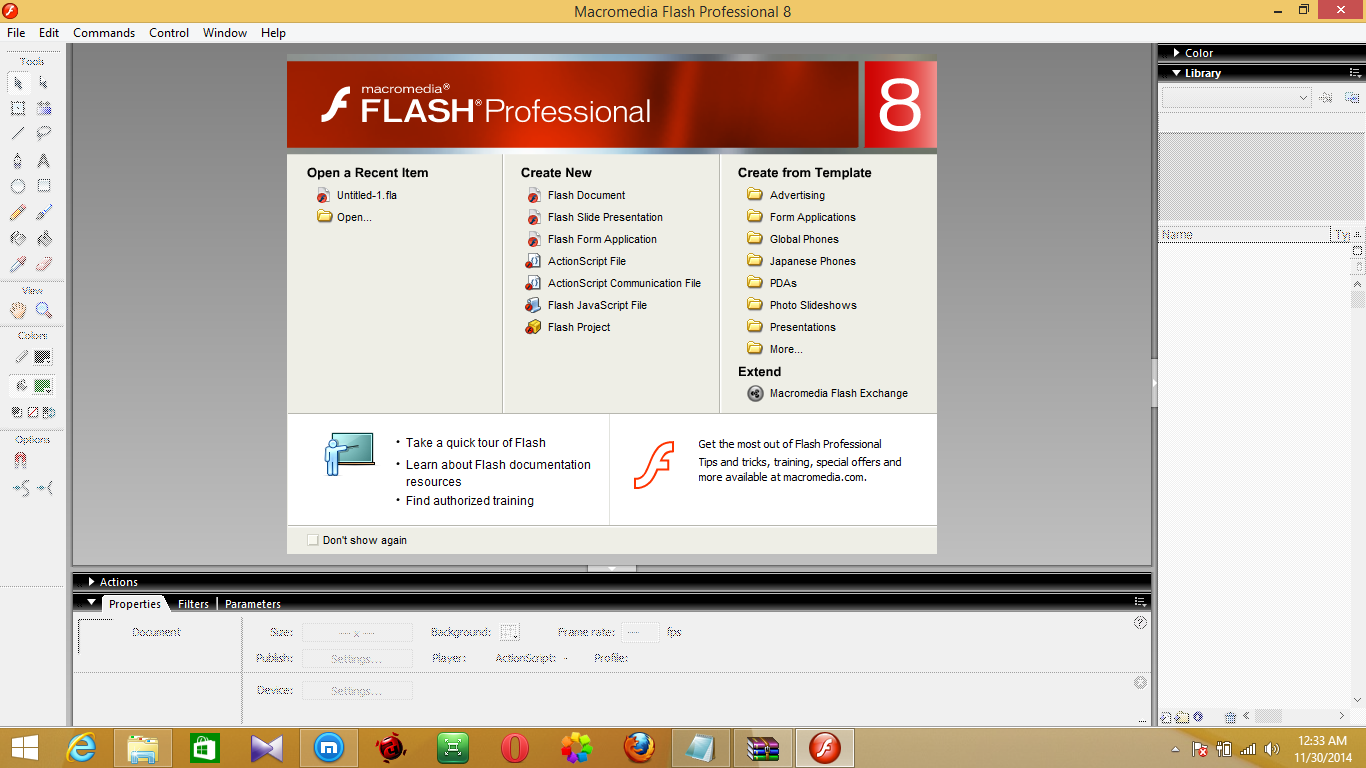Open the Commands menu
Image resolution: width=1366 pixels, height=768 pixels.
pos(103,32)
